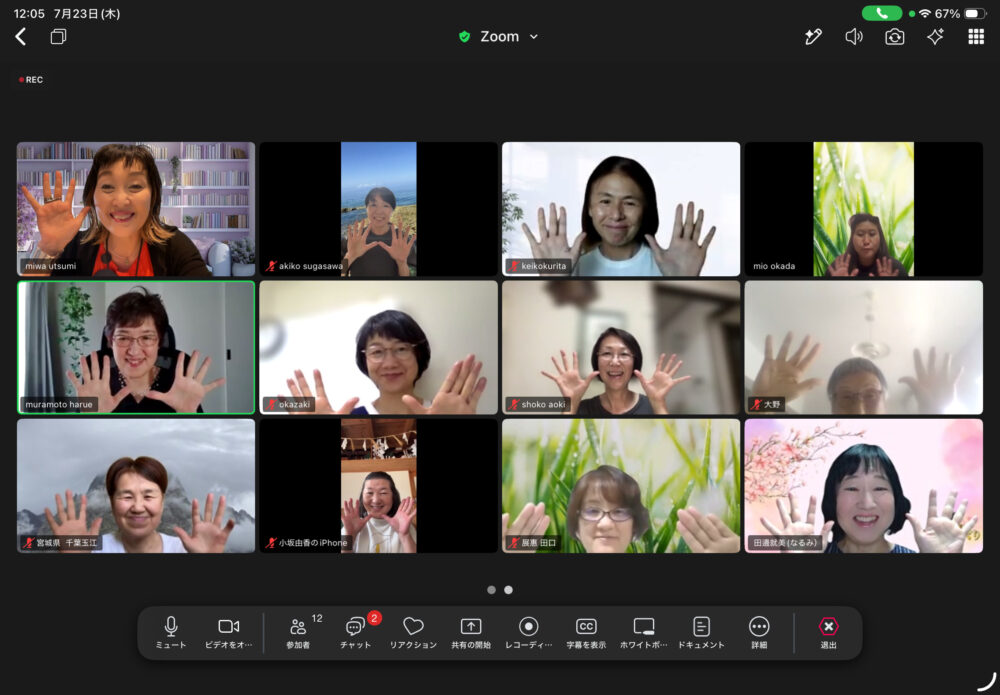Select muramoto harue video tile

click(x=136, y=348)
